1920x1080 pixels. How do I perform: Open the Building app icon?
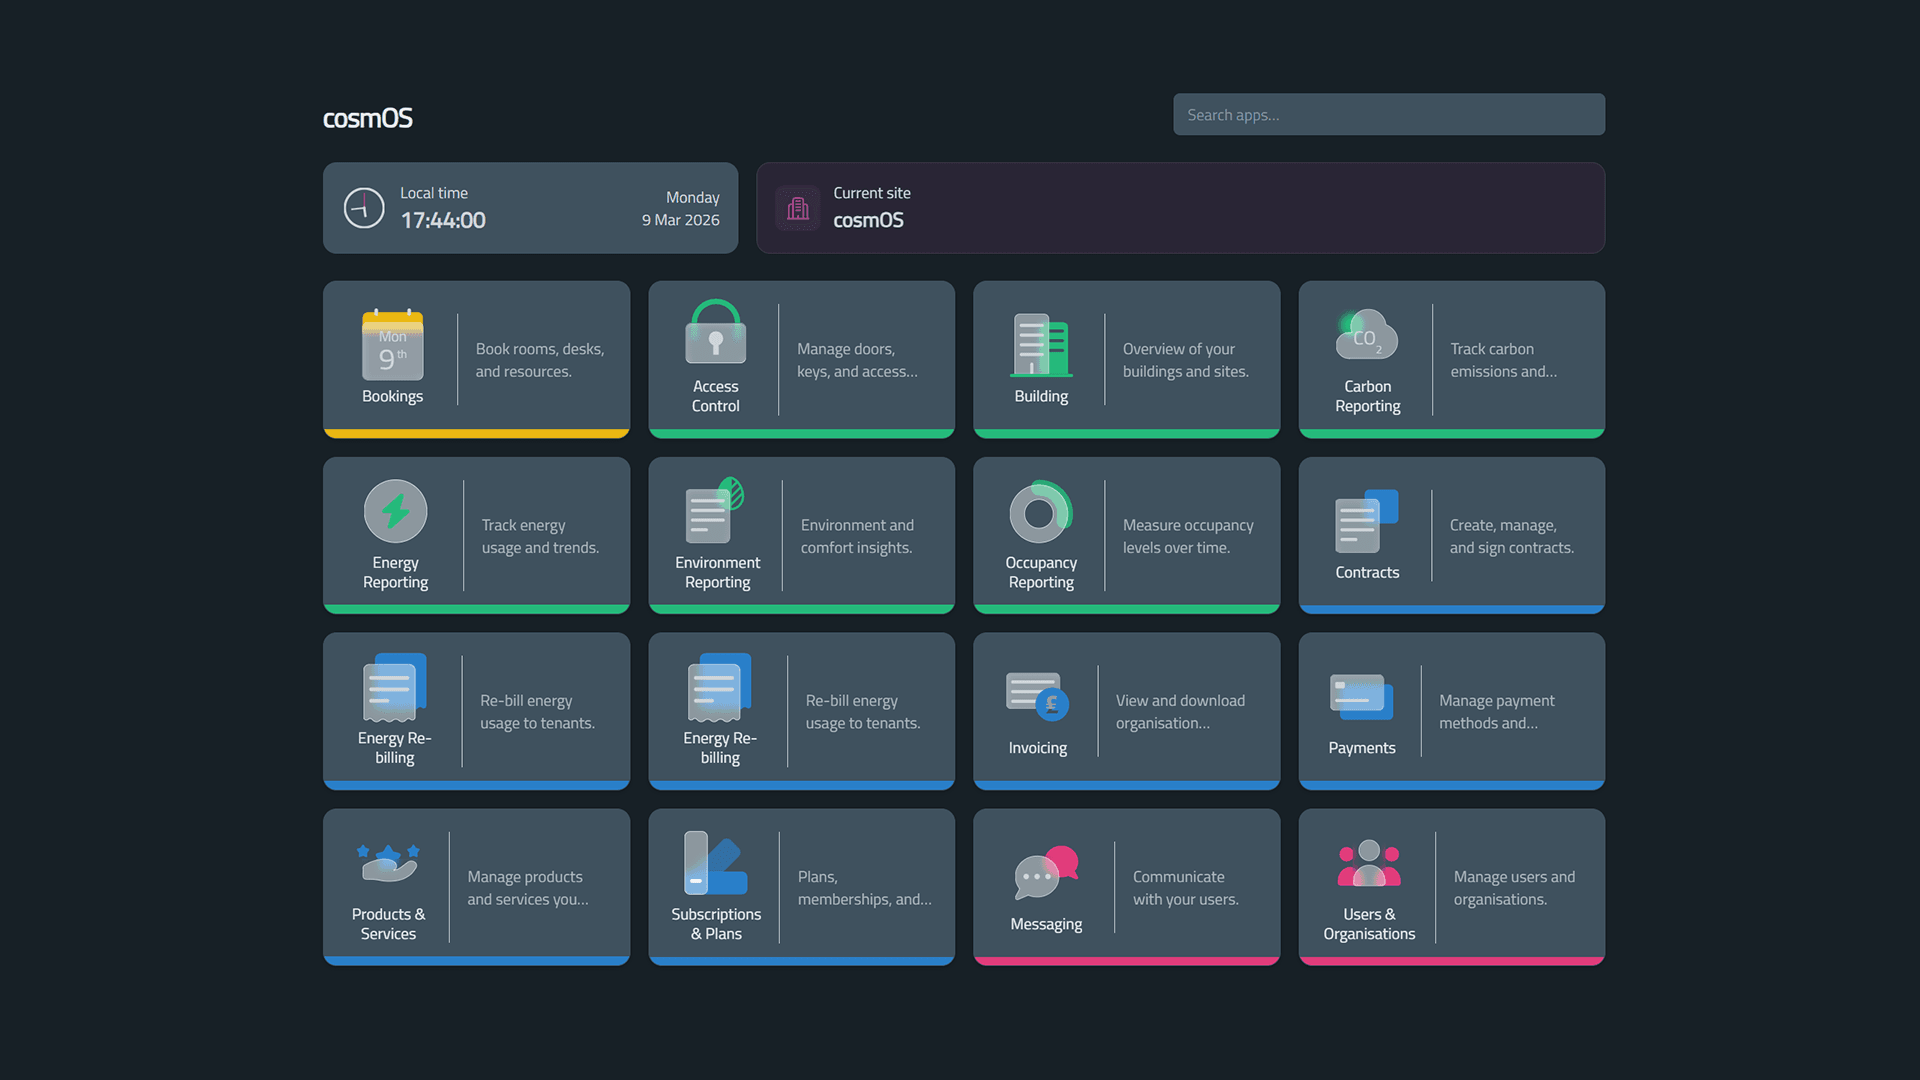[x=1041, y=345]
